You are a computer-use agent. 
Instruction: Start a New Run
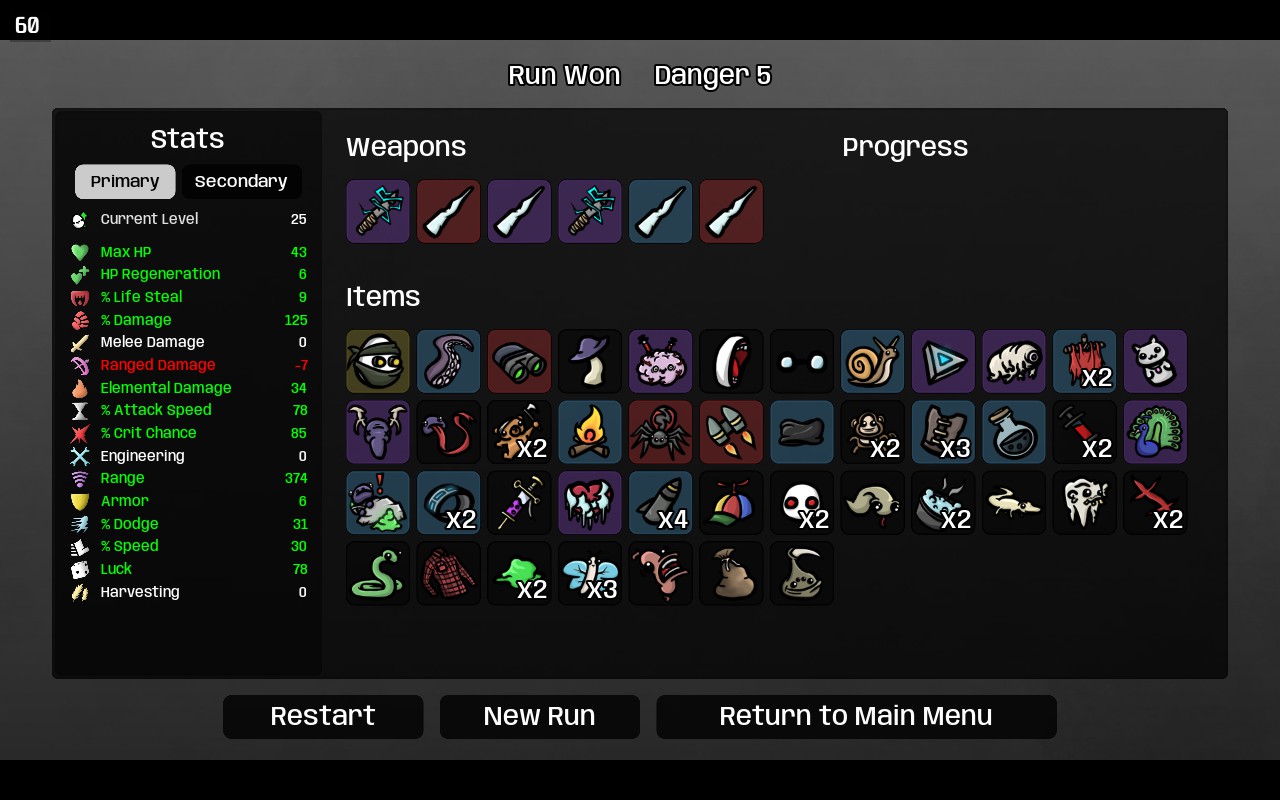(x=540, y=717)
